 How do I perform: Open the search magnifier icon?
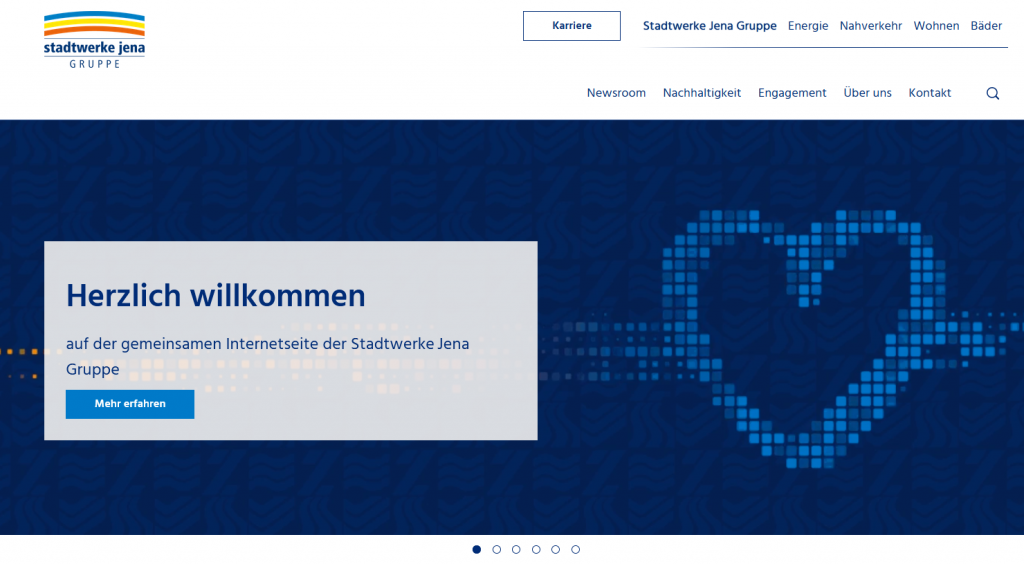(x=993, y=93)
